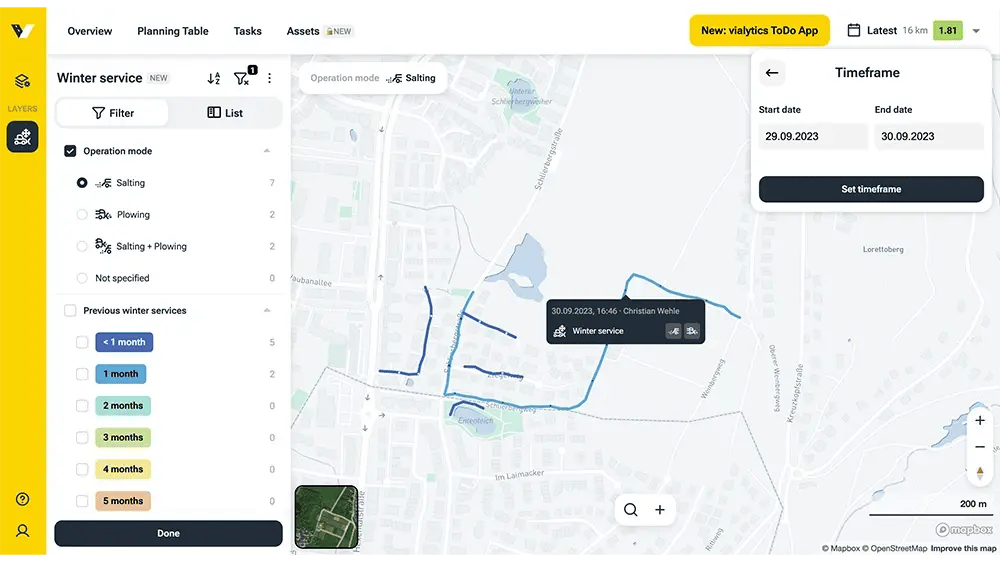This screenshot has height=562, width=1000.
Task: Open the Assets tab
Action: 303,31
